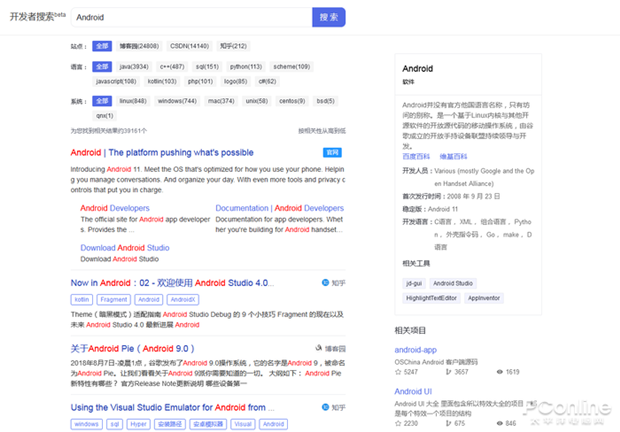Select the c++(487) language filter
The width and height of the screenshot is (620, 432).
point(172,67)
